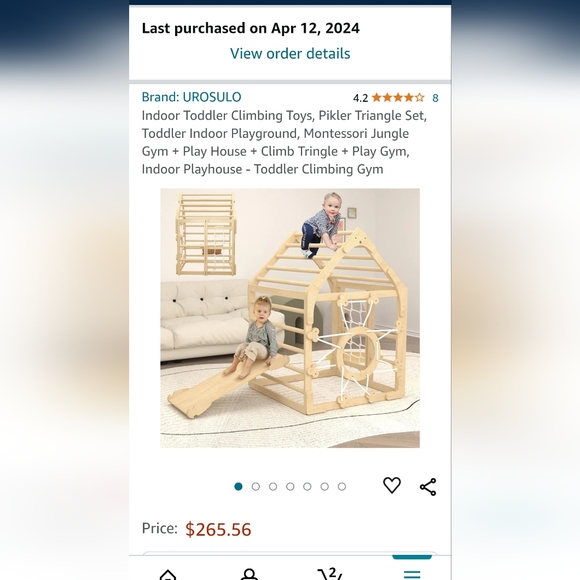Open the shopping cart icon
This screenshot has height=580, width=580.
330,574
